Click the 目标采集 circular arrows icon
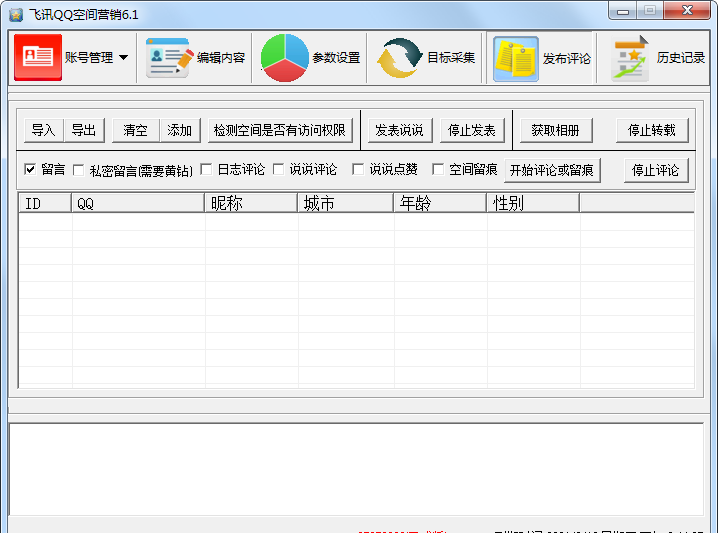718x556 pixels. coord(399,58)
